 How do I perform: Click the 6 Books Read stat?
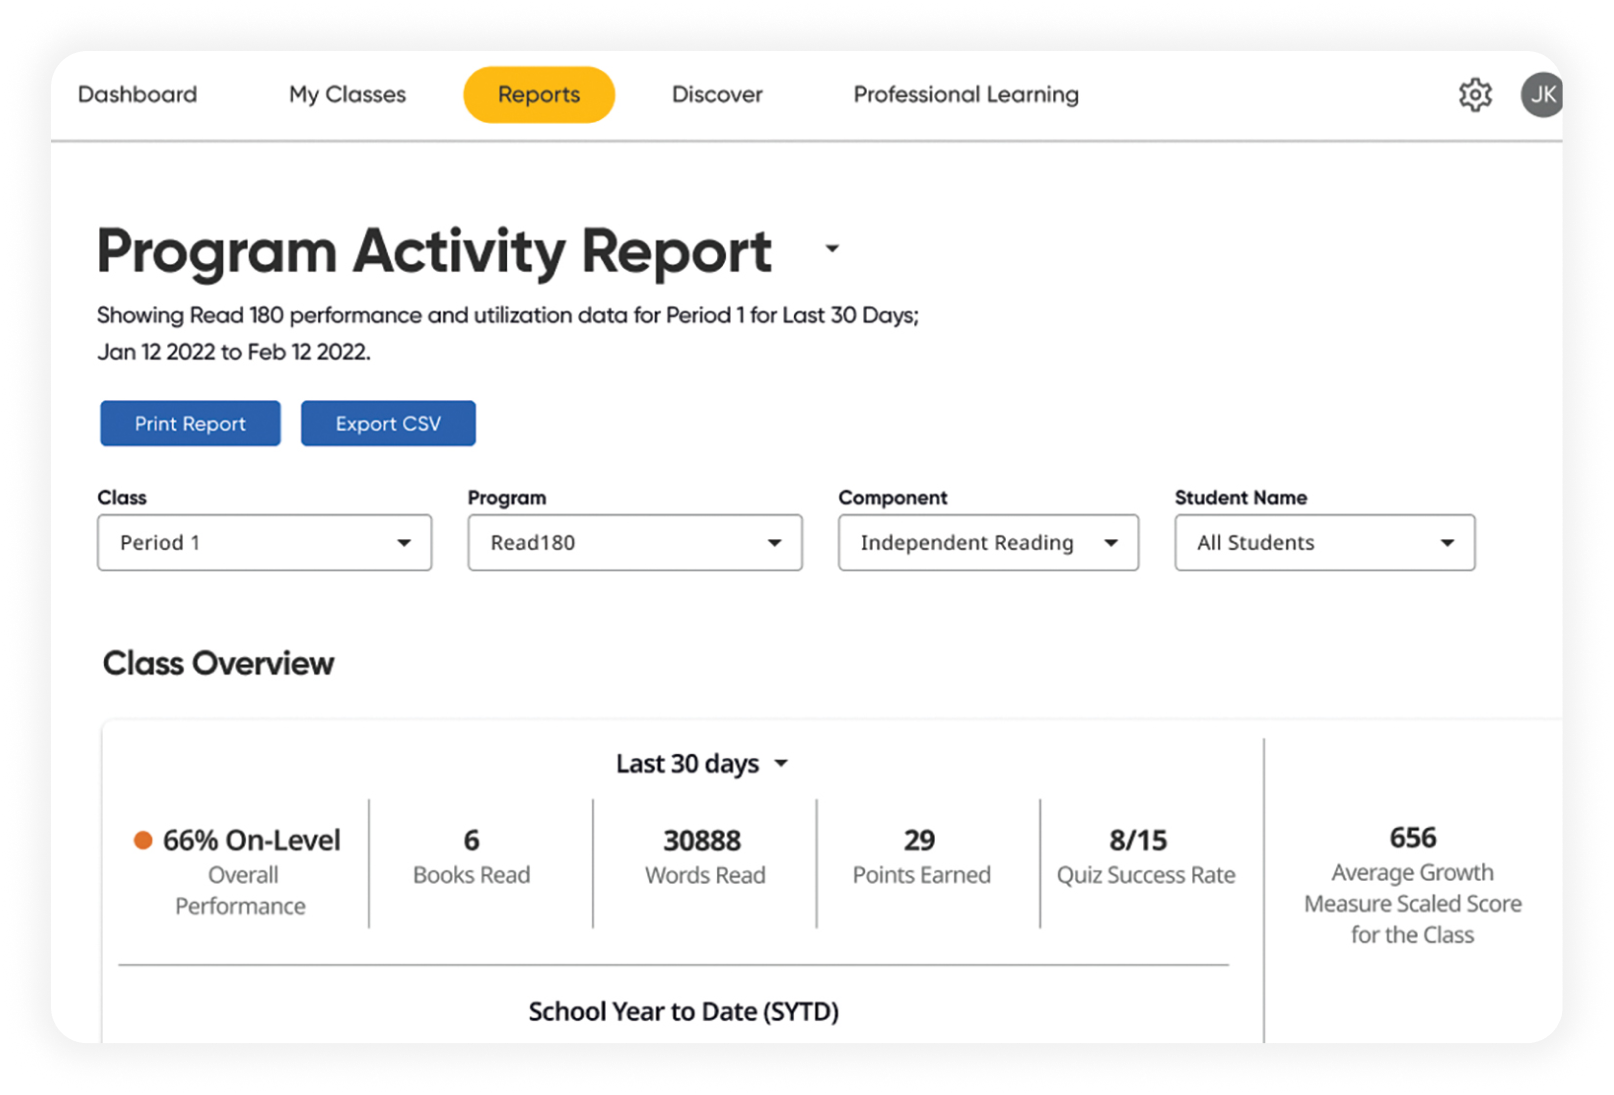[471, 857]
